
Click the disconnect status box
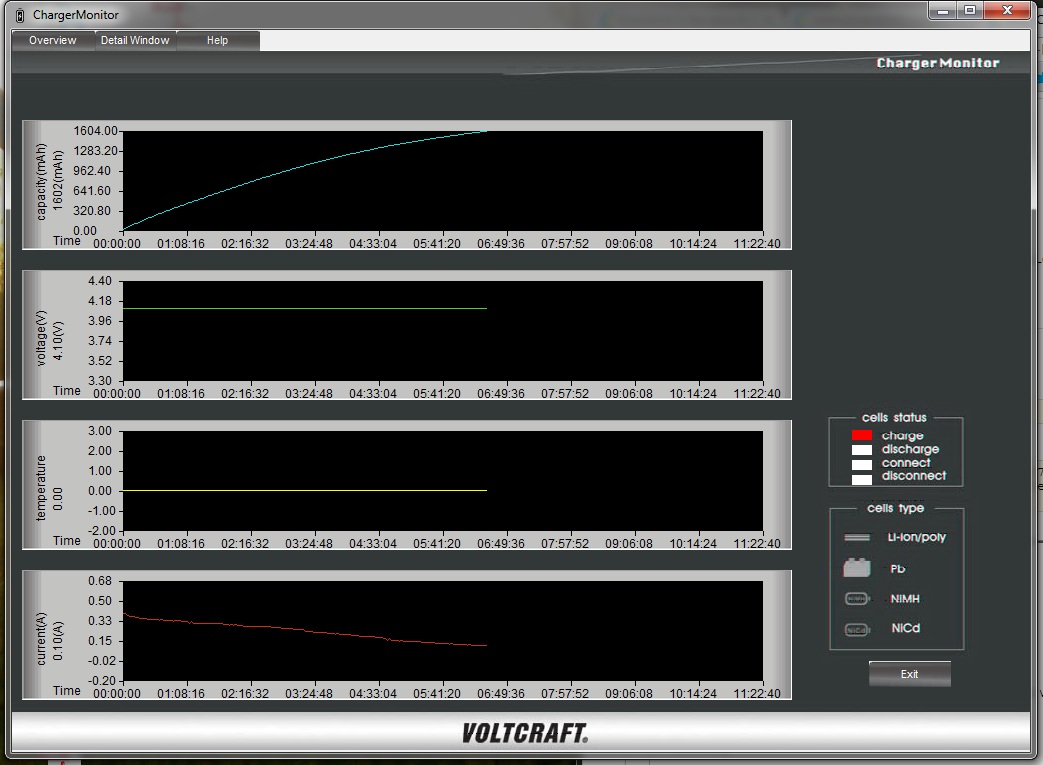(x=861, y=478)
